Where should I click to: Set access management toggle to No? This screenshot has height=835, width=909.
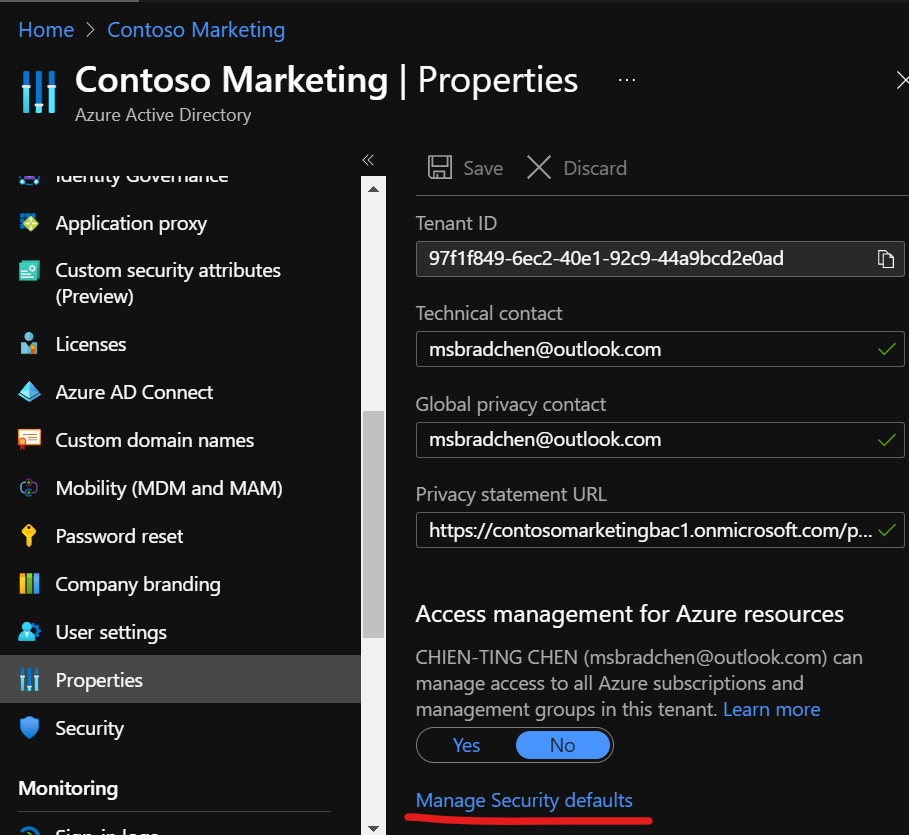click(562, 745)
